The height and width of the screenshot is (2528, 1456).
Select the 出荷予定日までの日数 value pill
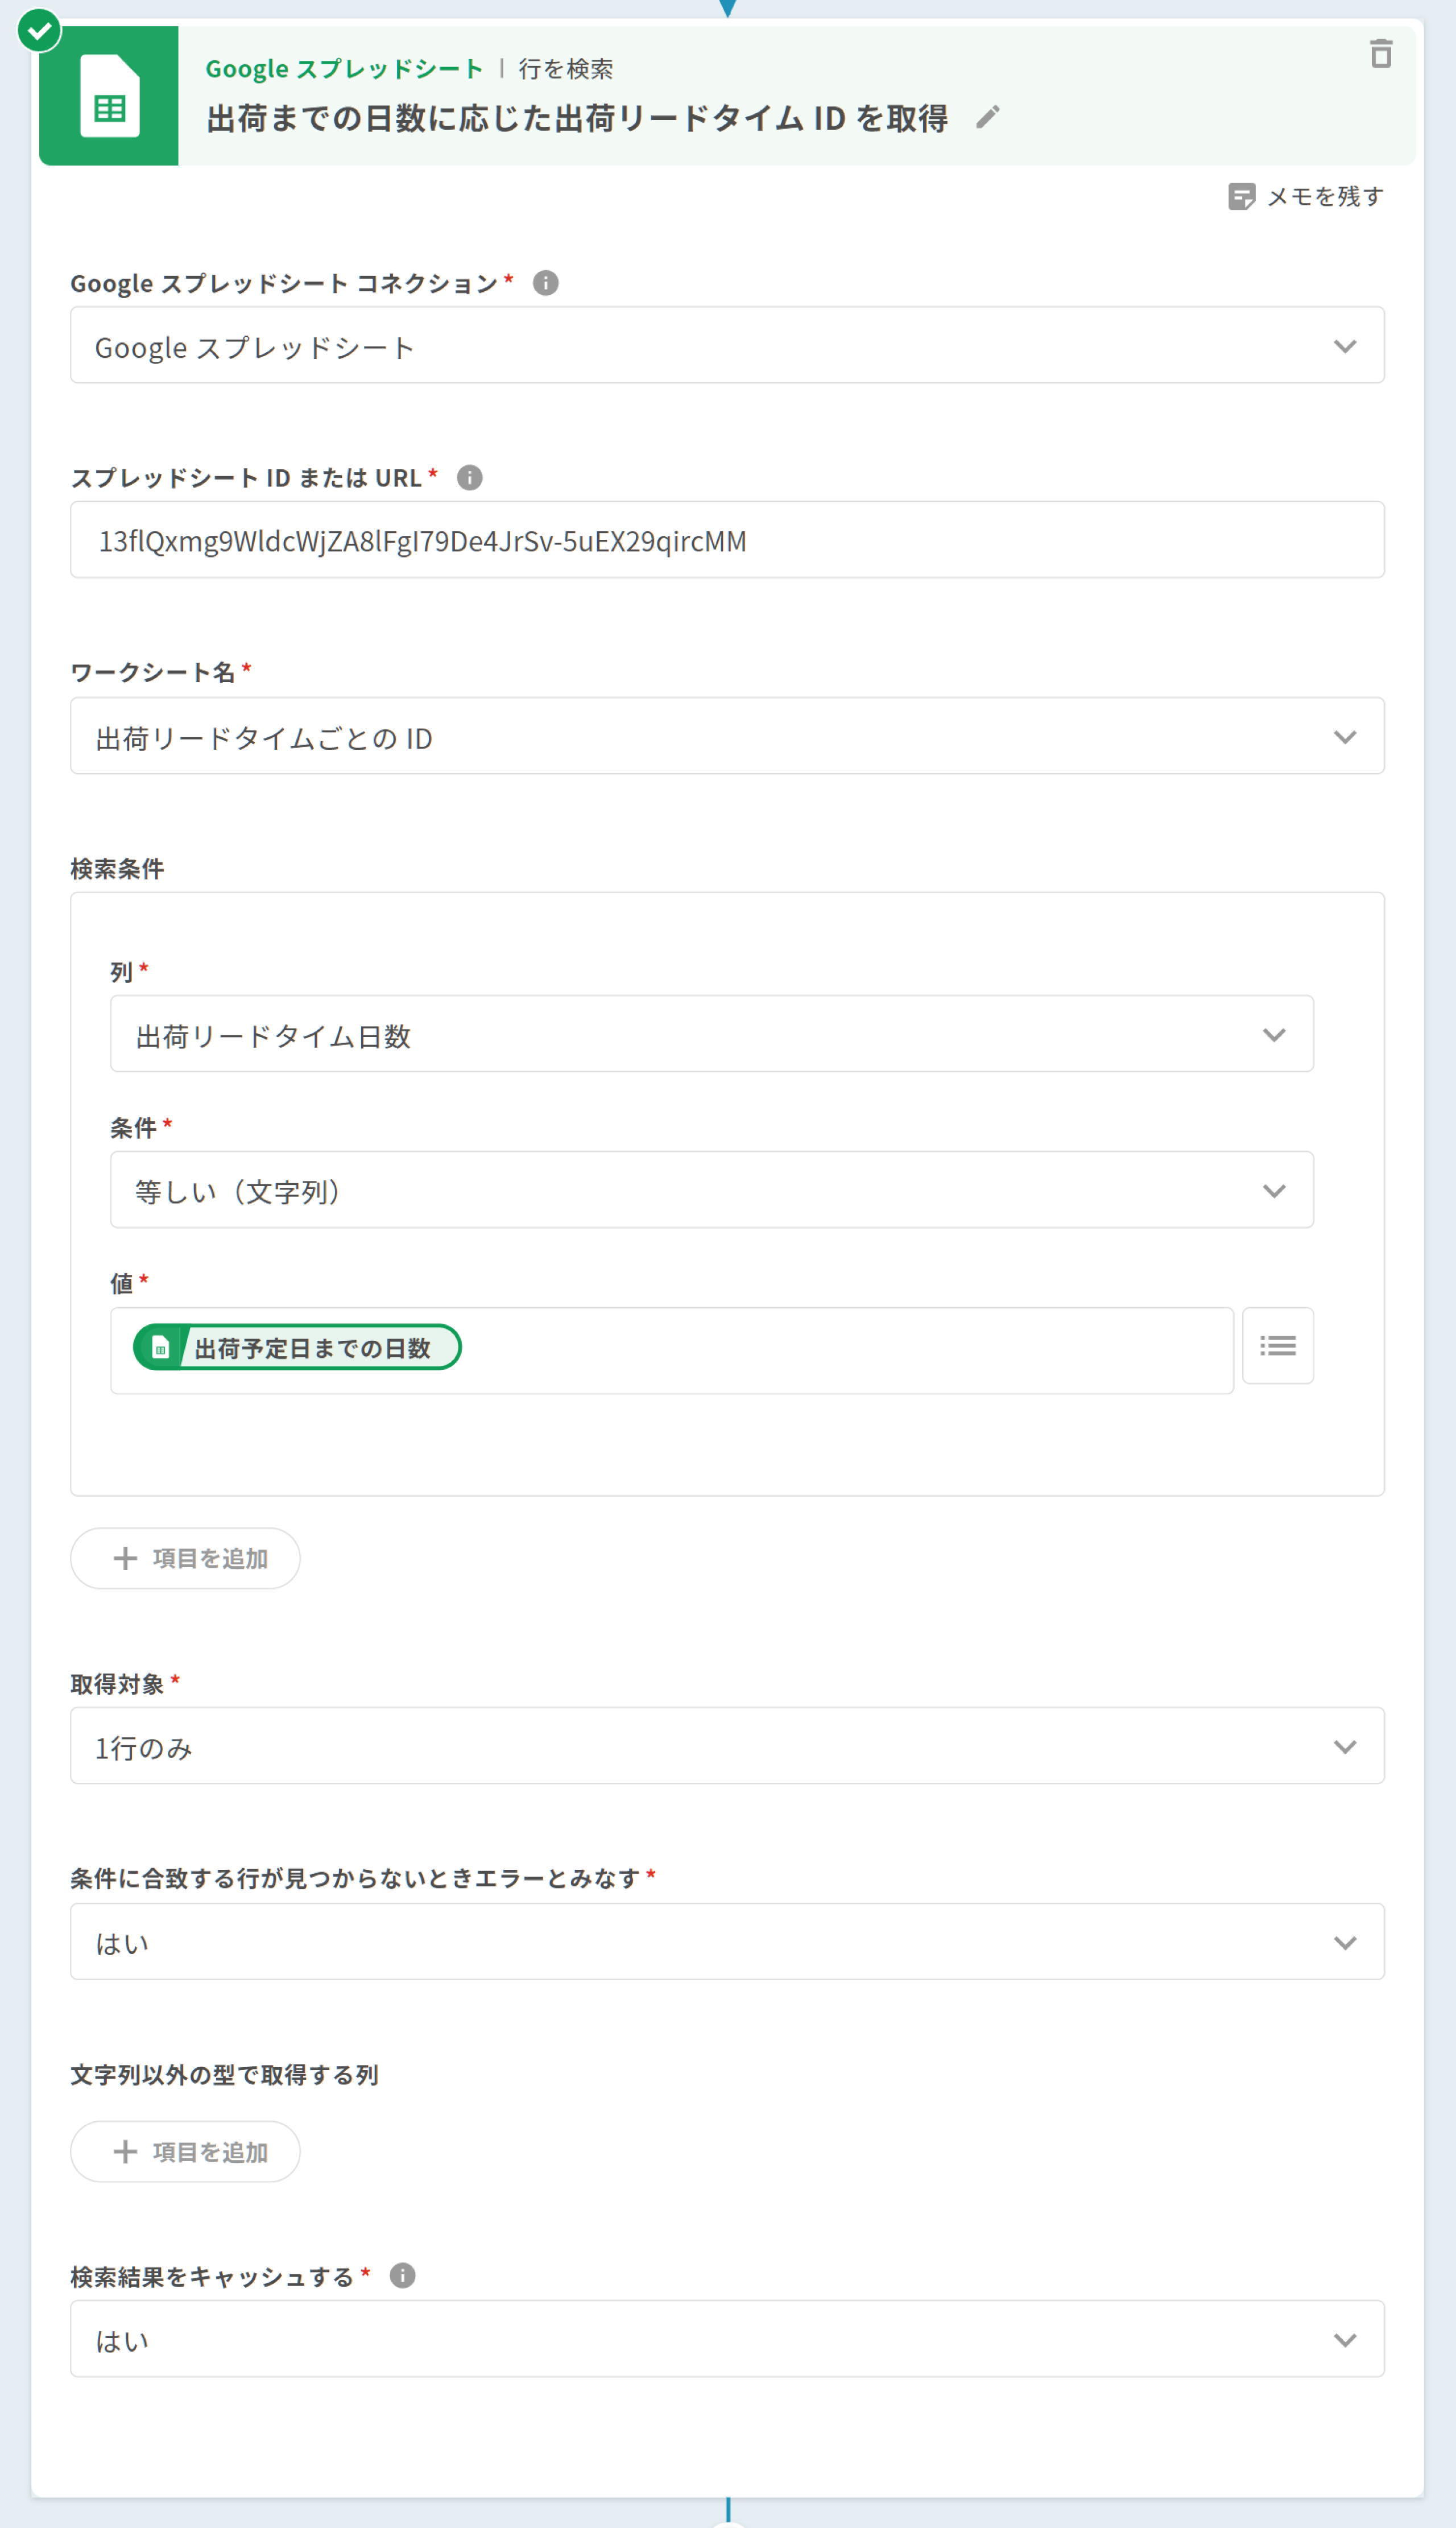pos(297,1347)
